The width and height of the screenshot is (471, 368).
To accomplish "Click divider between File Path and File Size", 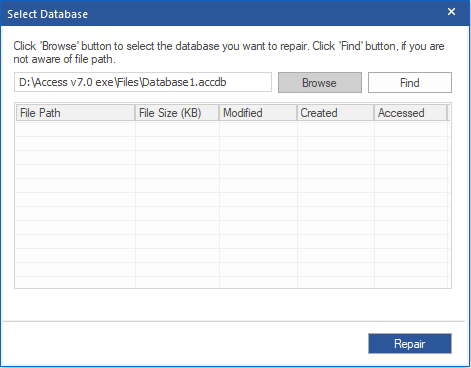I will [x=135, y=113].
